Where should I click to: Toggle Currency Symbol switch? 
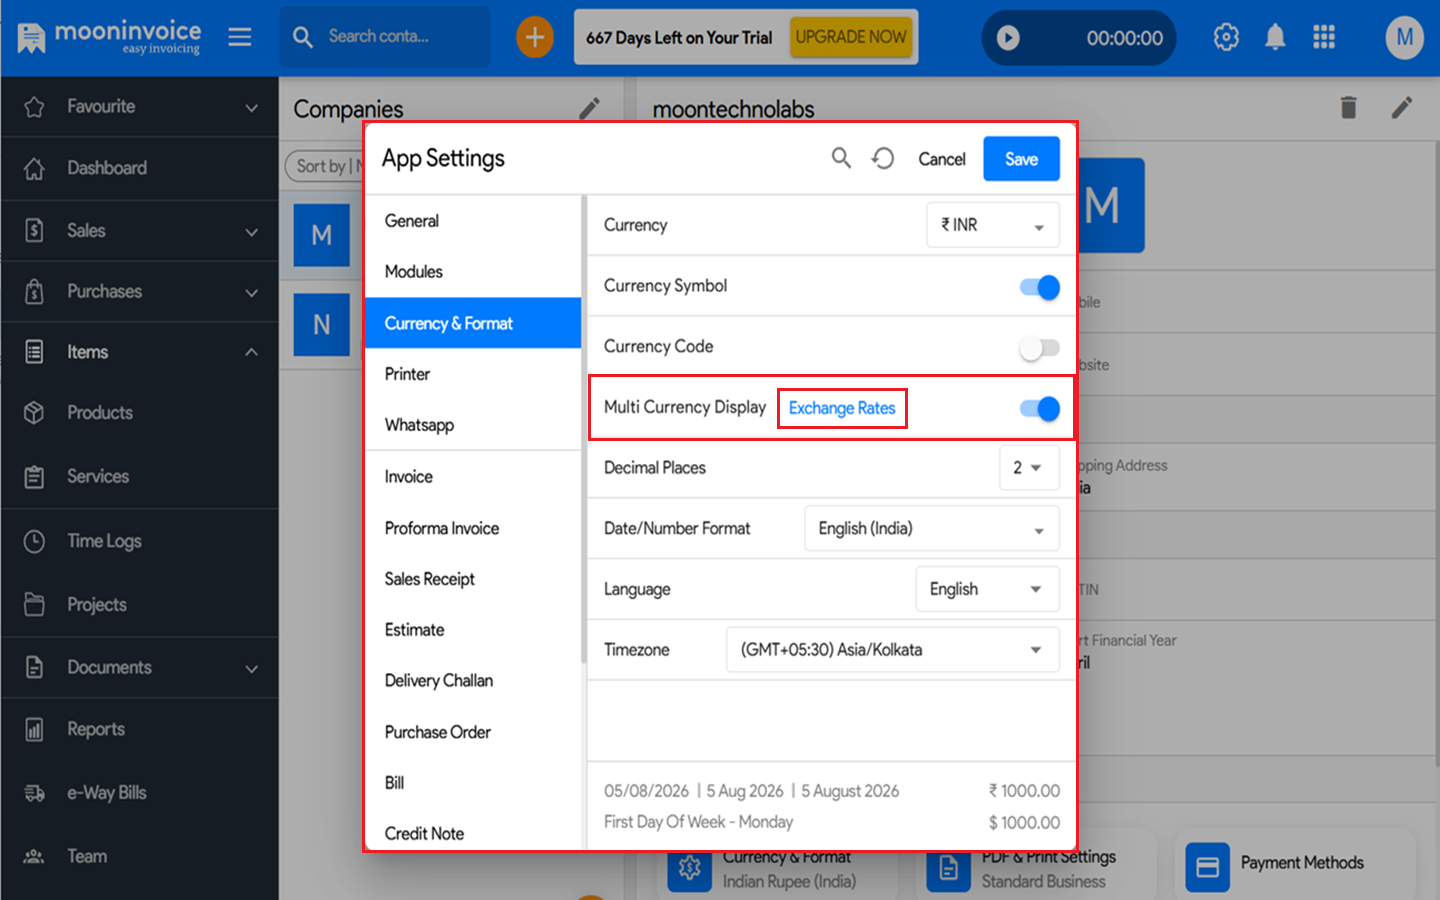(x=1040, y=287)
